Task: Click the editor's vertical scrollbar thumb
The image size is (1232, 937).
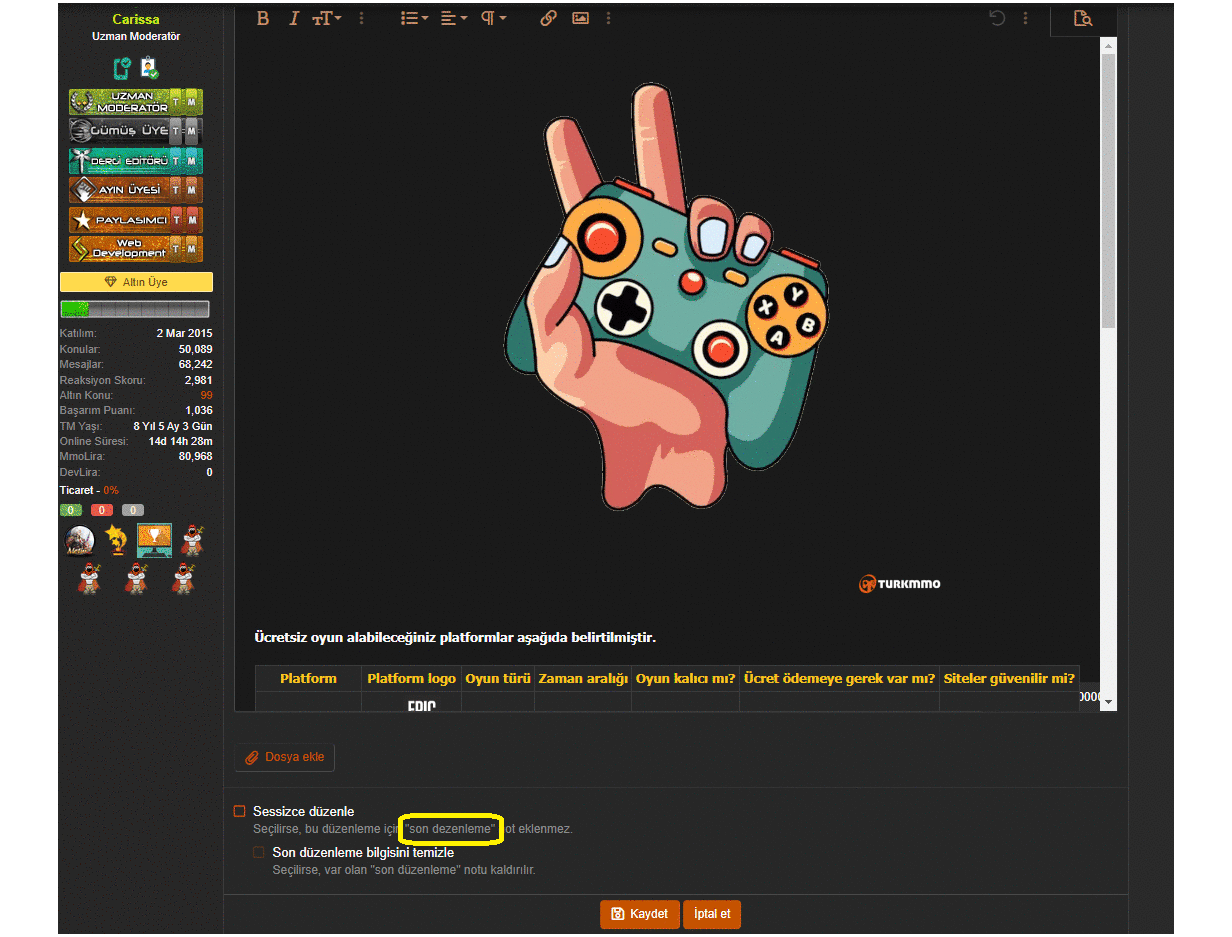Action: [1108, 190]
